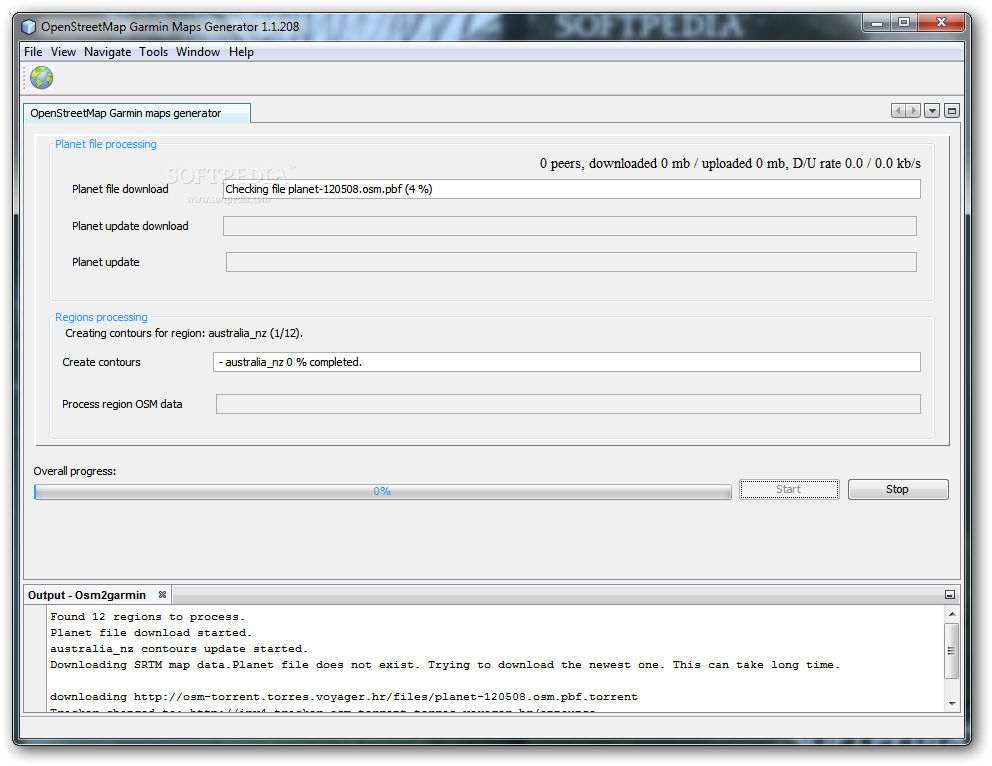Open the File menu
Image resolution: width=992 pixels, height=766 pixels.
click(33, 52)
